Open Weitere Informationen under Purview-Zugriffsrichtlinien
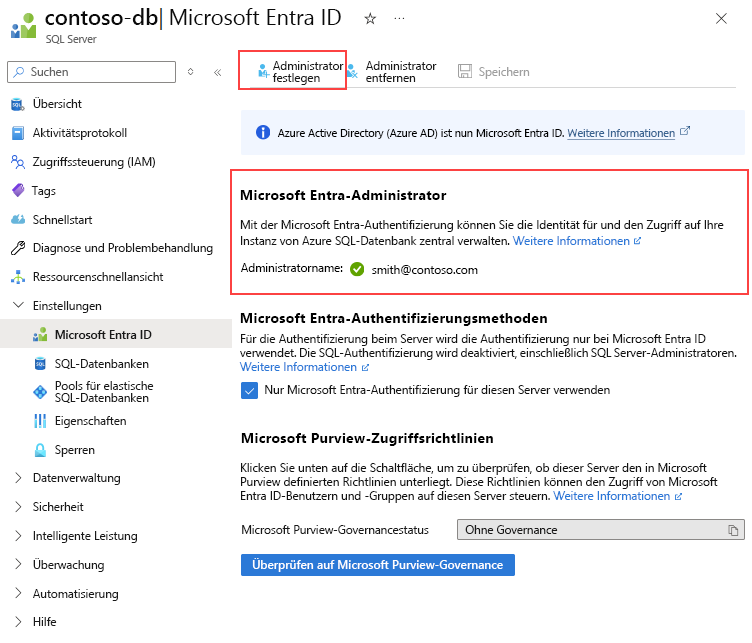 point(611,496)
